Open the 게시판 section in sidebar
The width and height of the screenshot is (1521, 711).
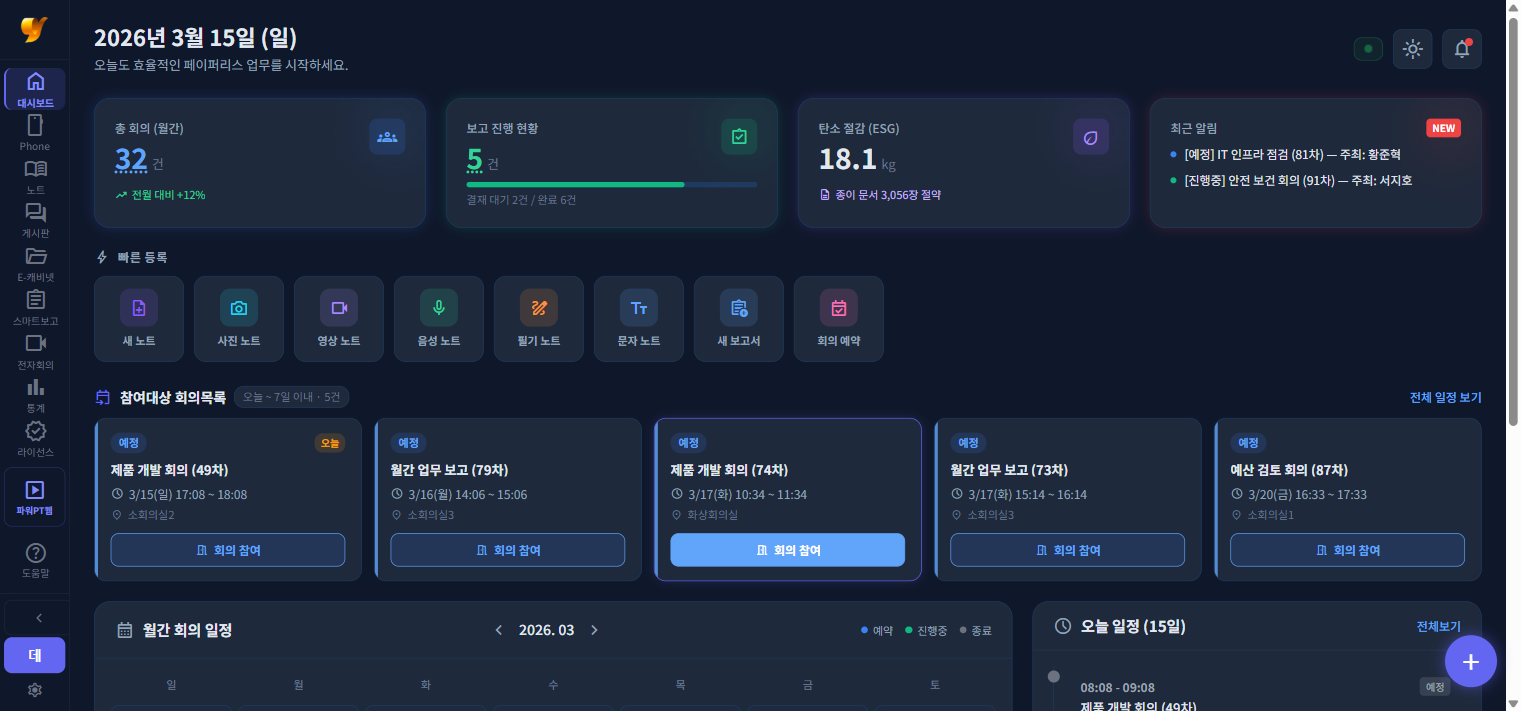point(35,220)
